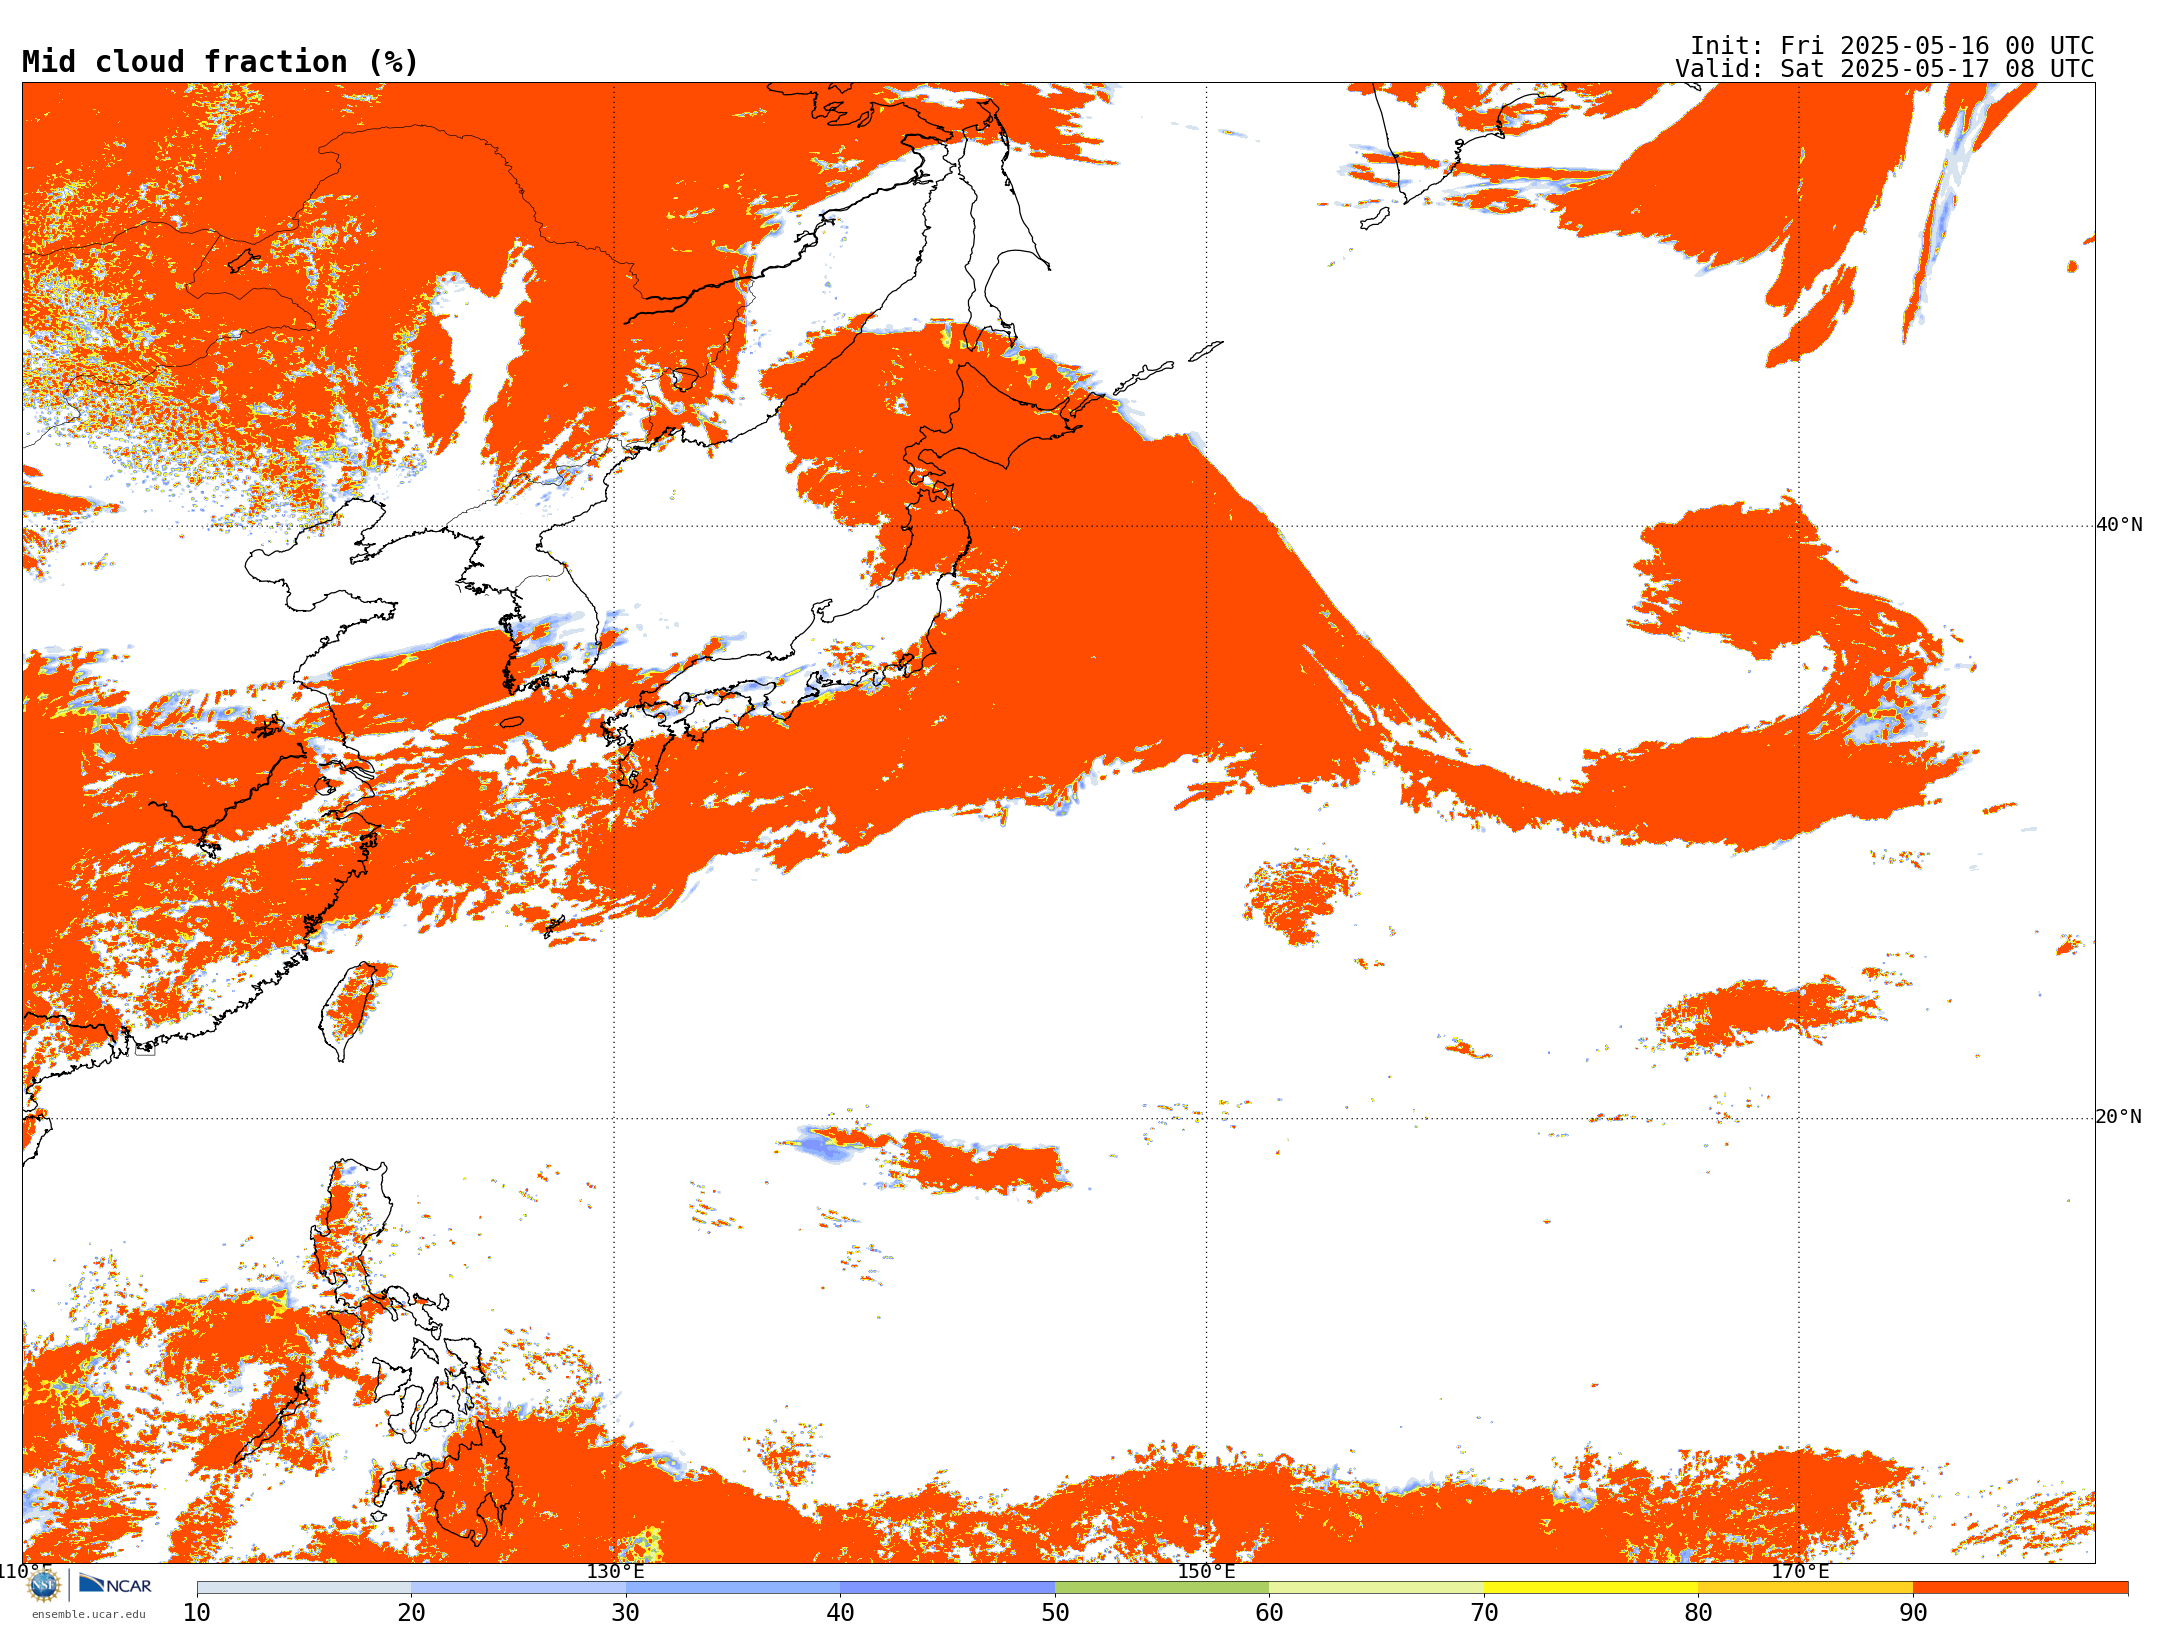The height and width of the screenshot is (1626, 2160).
Task: Click the NCAR logo
Action: tap(115, 1584)
